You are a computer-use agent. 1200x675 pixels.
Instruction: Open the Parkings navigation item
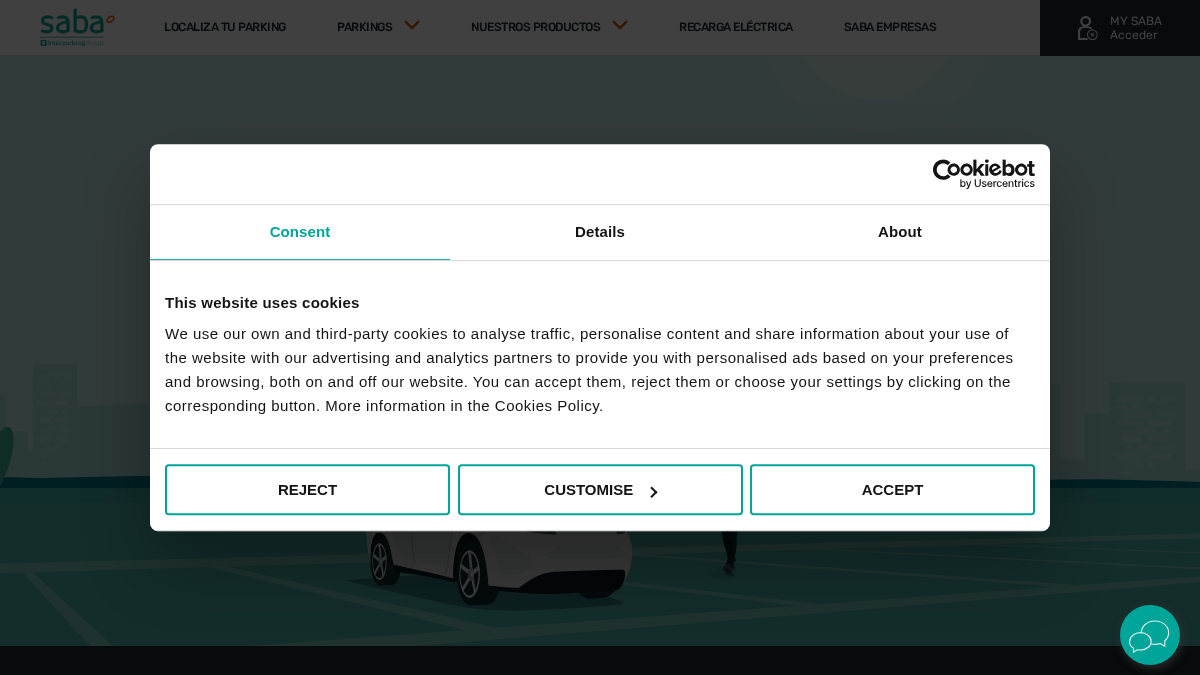(364, 27)
